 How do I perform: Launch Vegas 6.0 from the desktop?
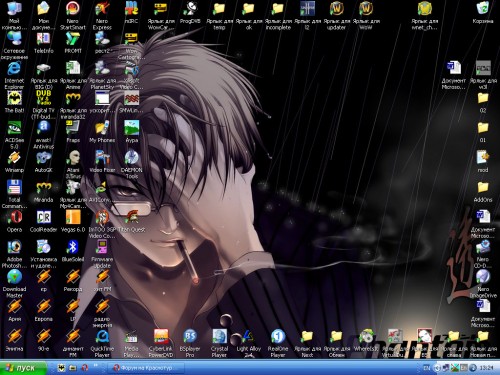click(x=73, y=218)
